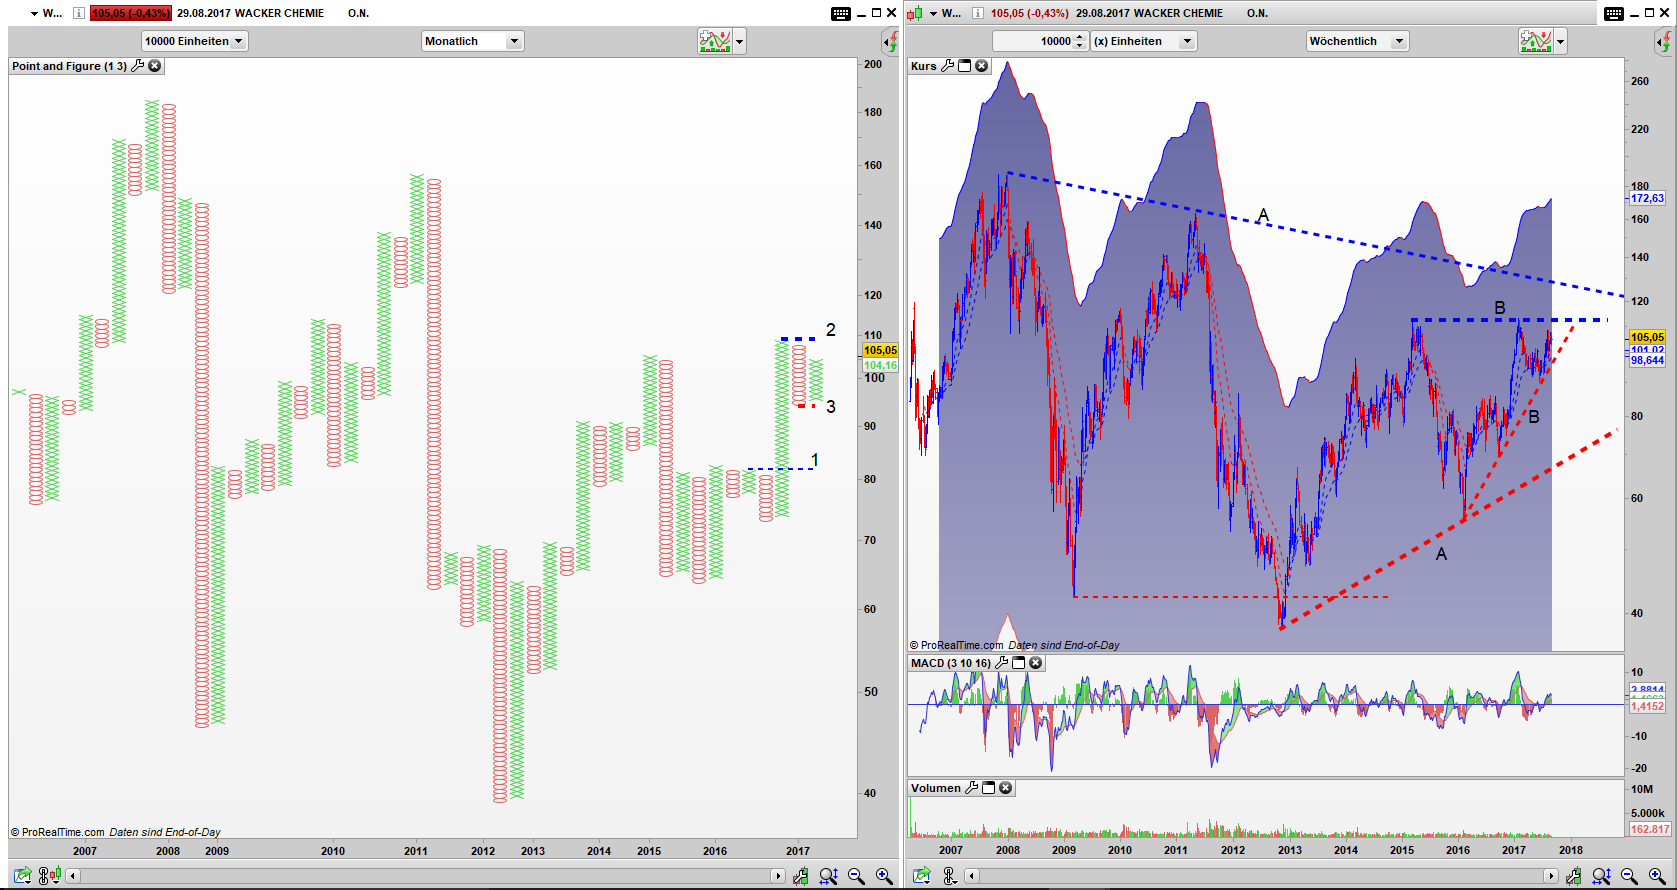Open MACD indicator settings wrench

(x=1002, y=663)
